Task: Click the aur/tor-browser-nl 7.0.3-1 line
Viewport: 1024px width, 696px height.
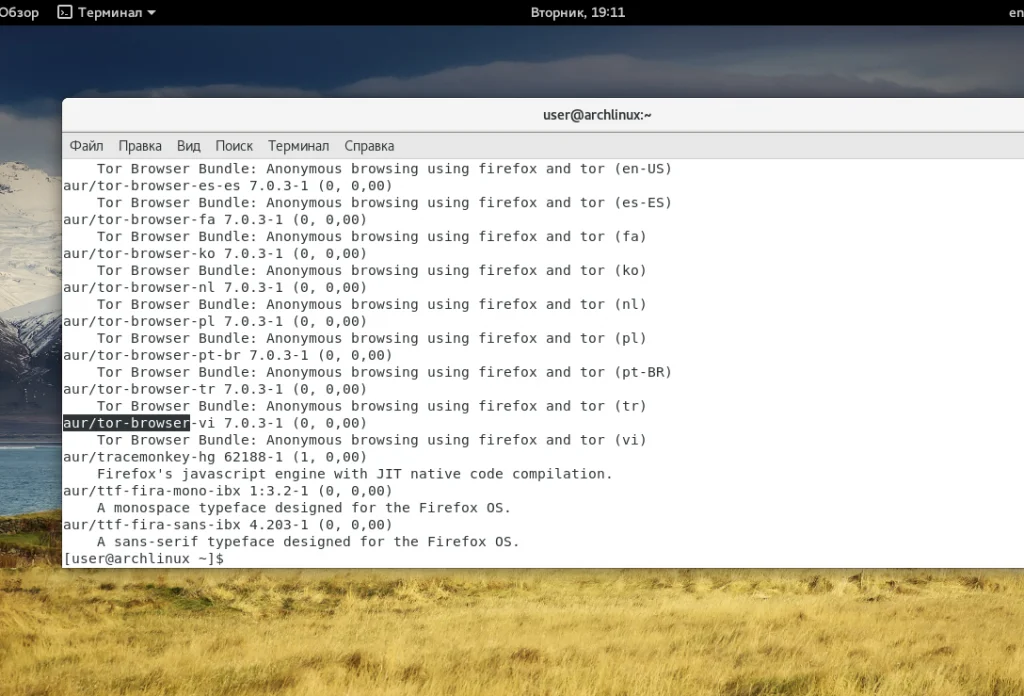Action: click(215, 287)
